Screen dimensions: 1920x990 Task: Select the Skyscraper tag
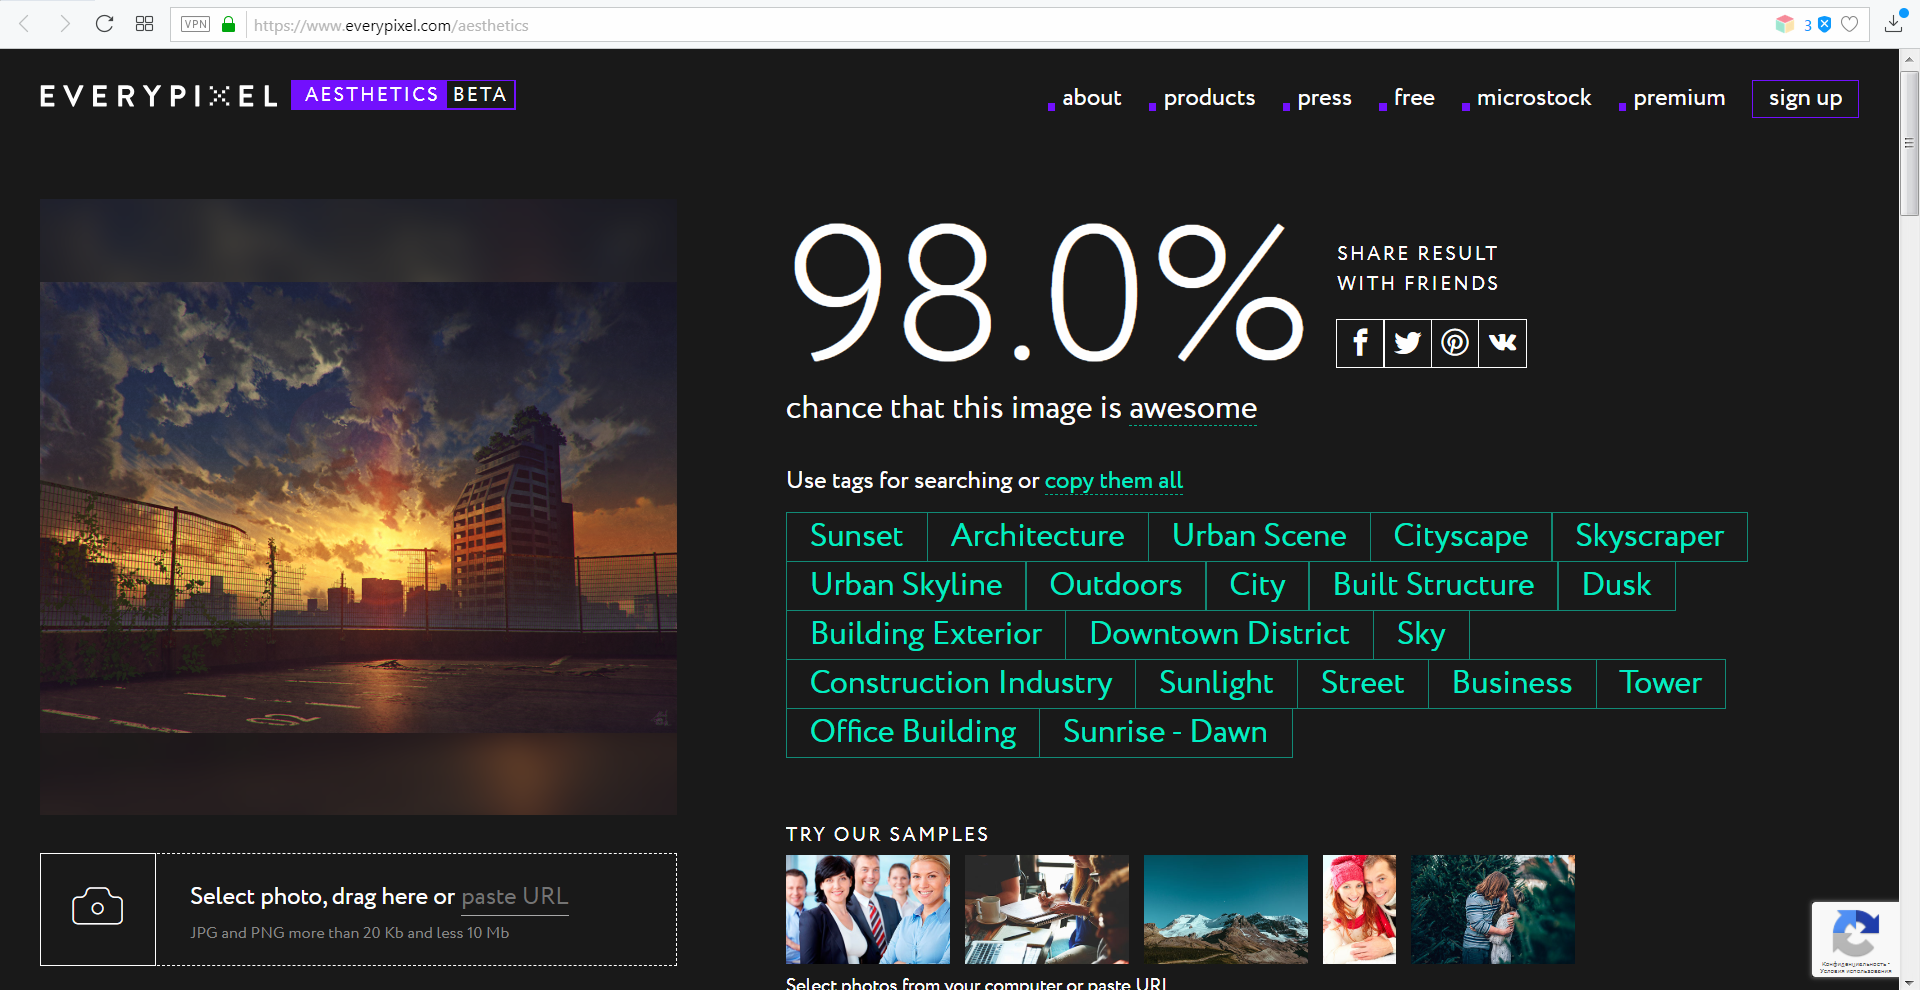(x=1650, y=537)
